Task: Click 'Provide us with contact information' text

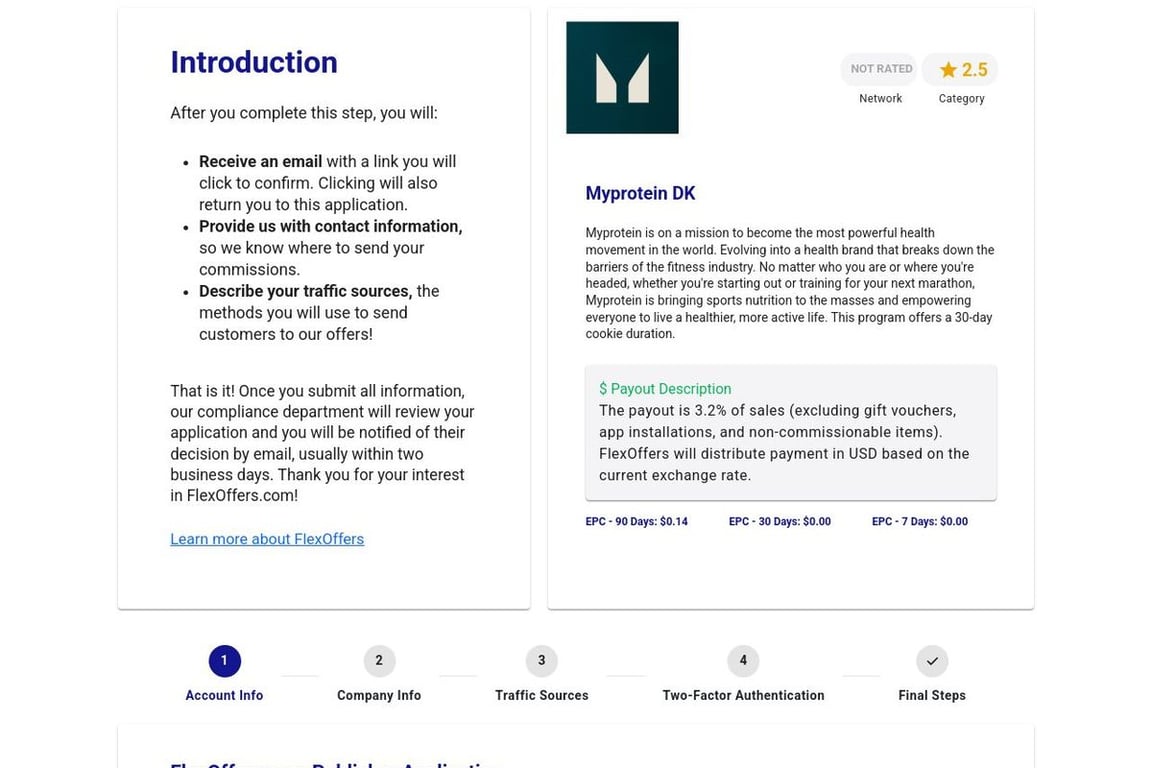Action: coord(331,226)
